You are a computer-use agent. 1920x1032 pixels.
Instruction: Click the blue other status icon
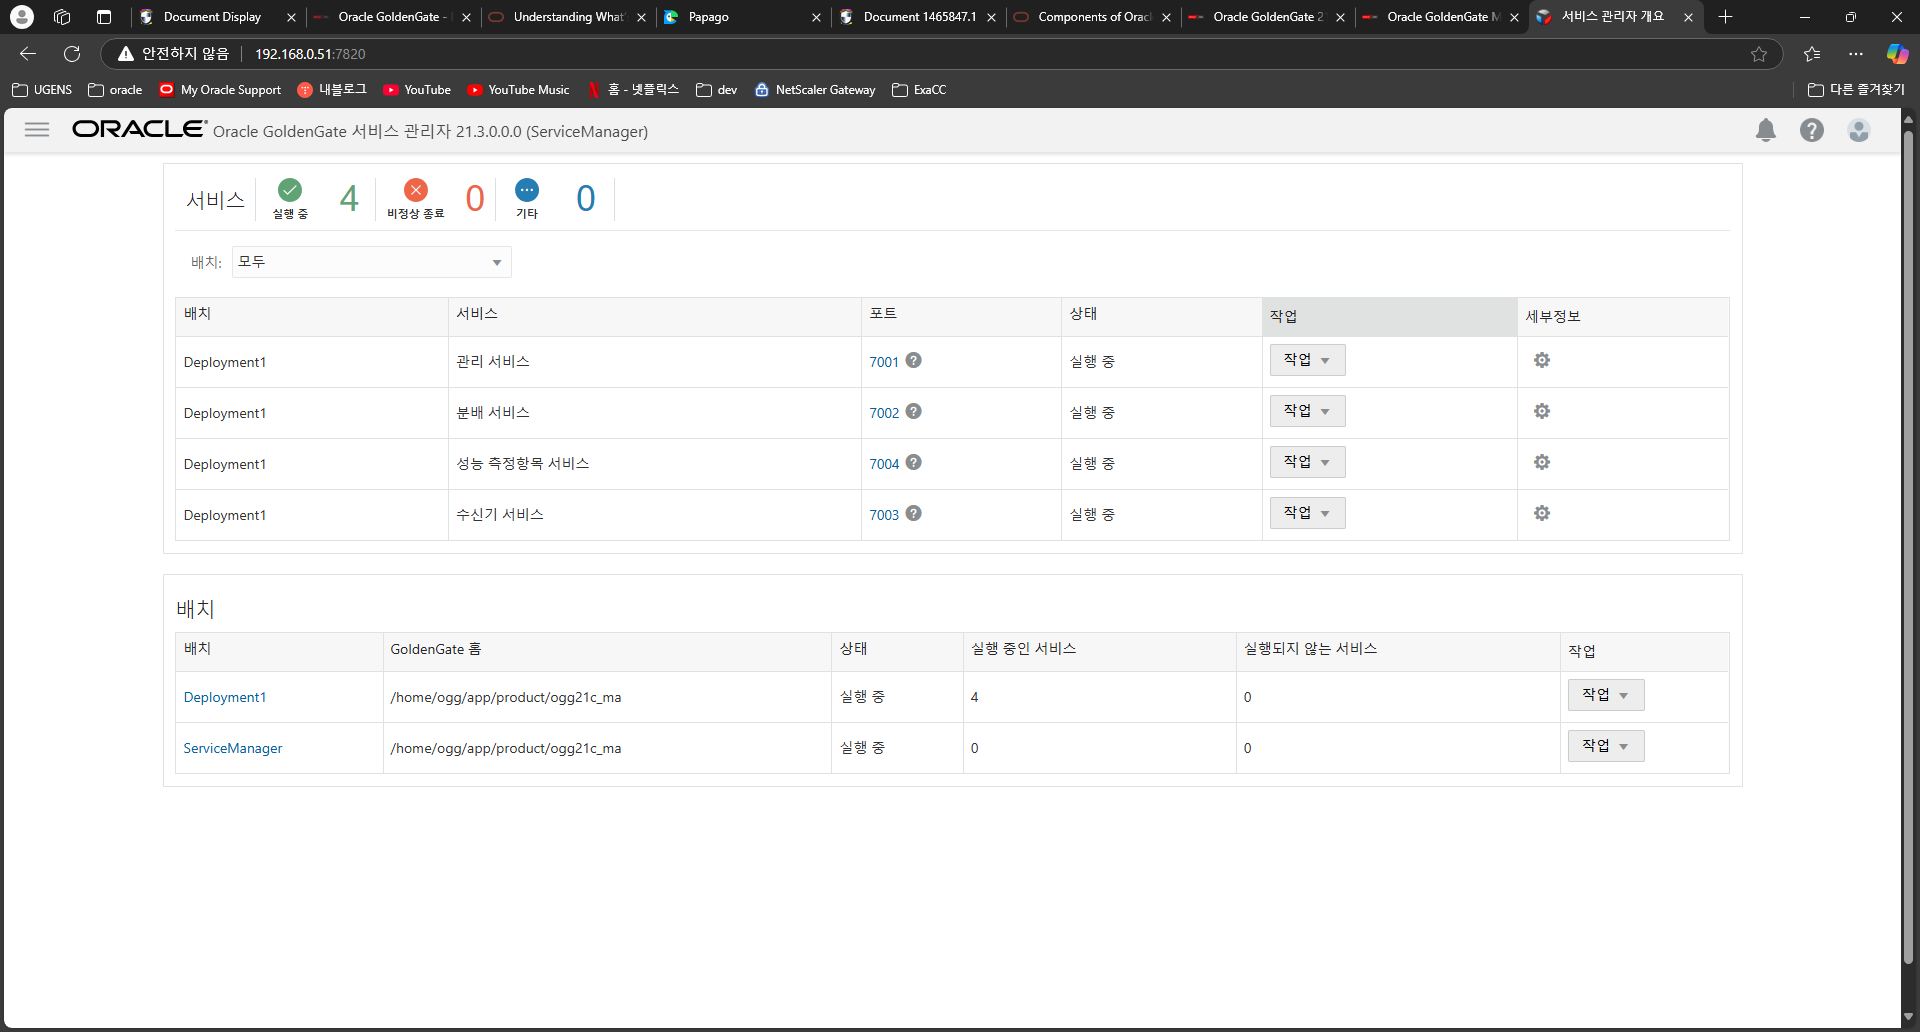[x=527, y=190]
